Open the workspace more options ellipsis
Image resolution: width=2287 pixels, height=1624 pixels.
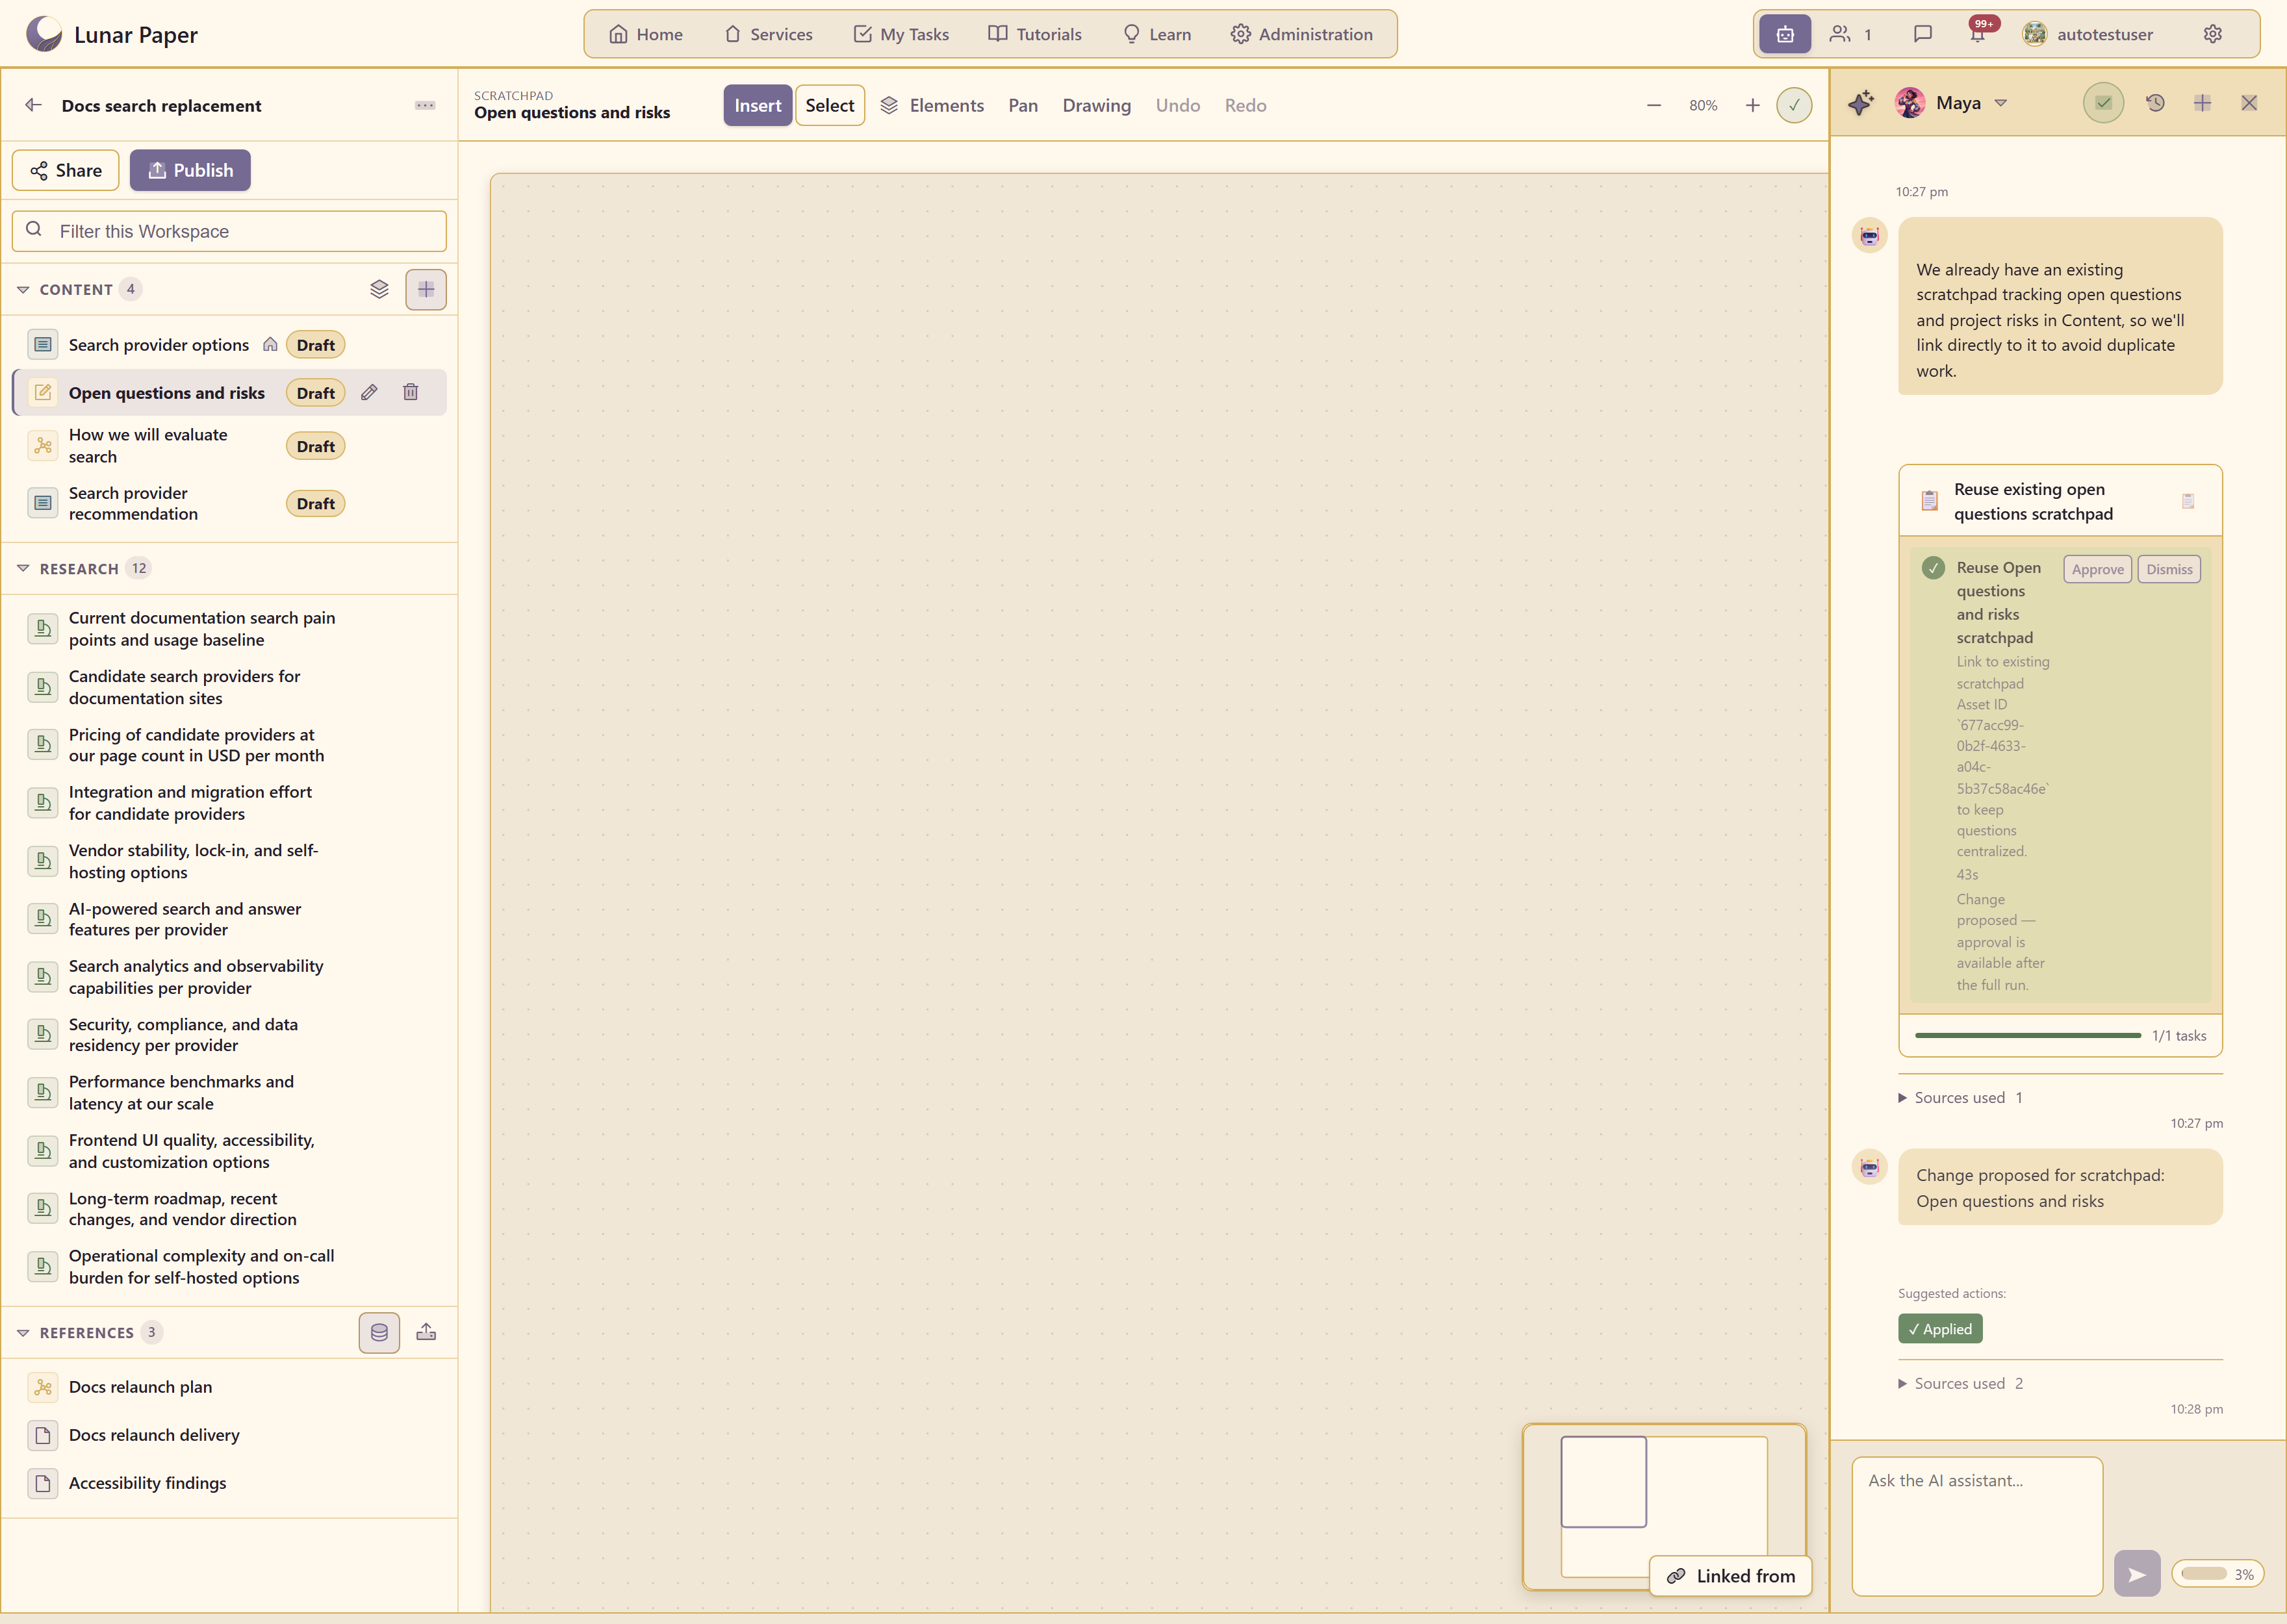click(425, 105)
